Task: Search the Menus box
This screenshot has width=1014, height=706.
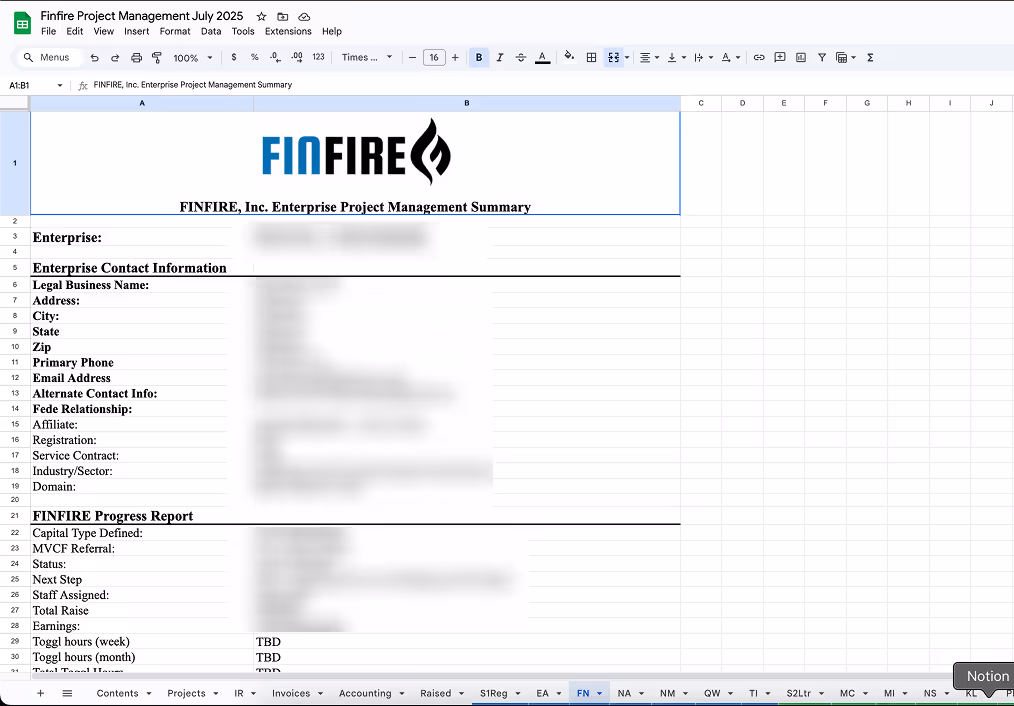Action: click(x=50, y=58)
